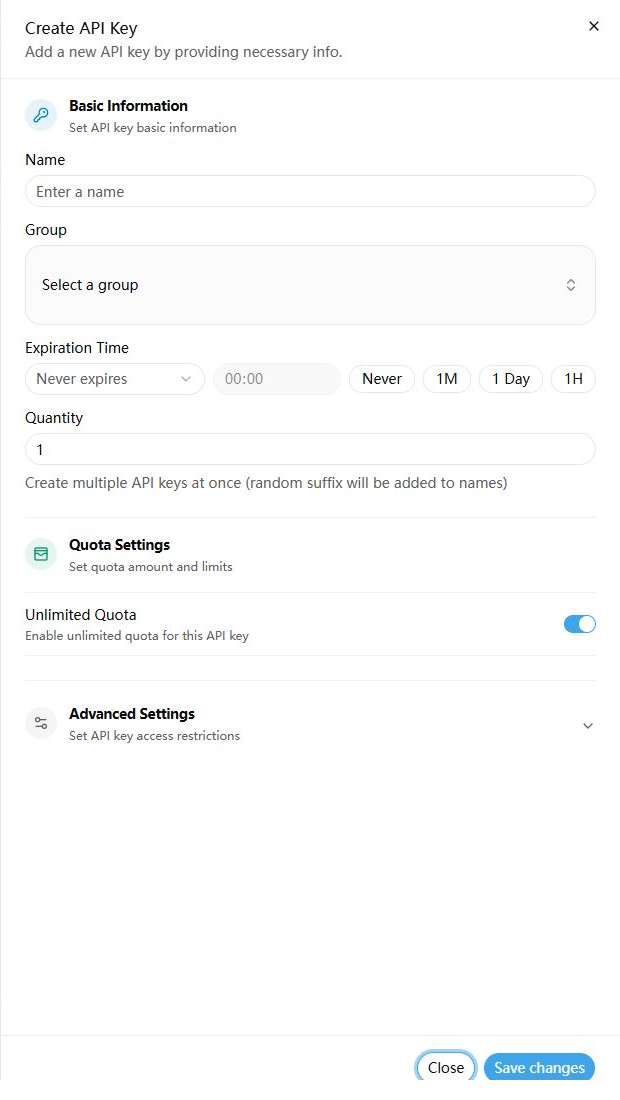Click the 'Create multiple API keys at once' hint
This screenshot has height=1100, width=620.
tap(266, 483)
